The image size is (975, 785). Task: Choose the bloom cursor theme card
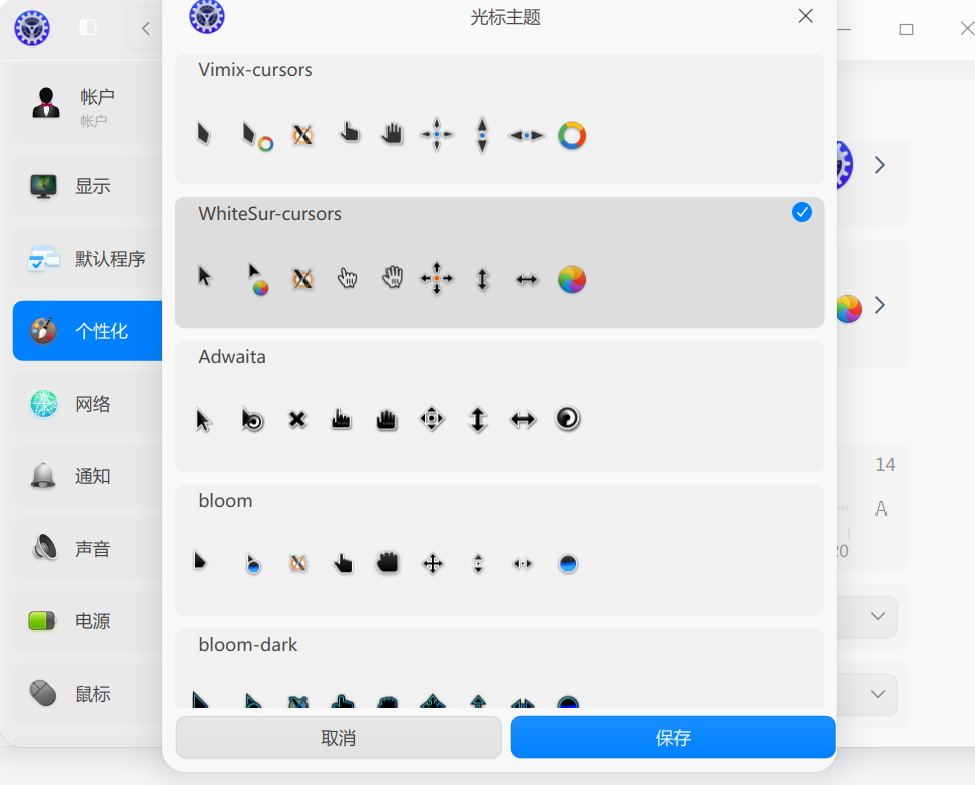[499, 550]
